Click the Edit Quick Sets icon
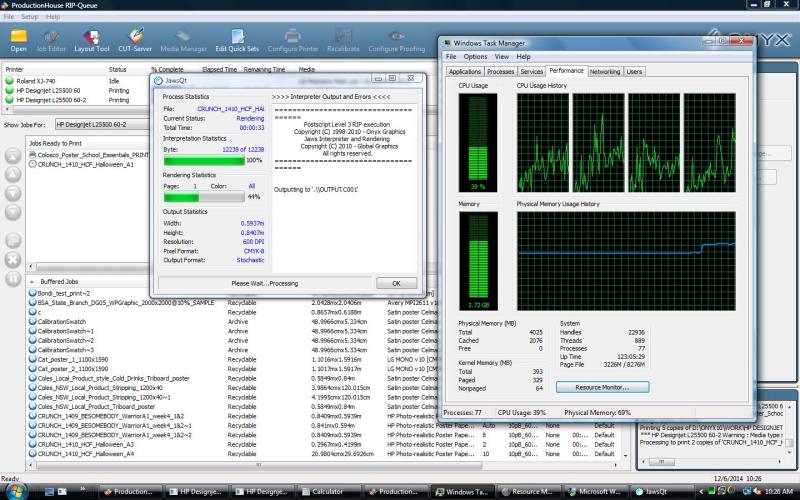The width and height of the screenshot is (800, 500). point(237,40)
